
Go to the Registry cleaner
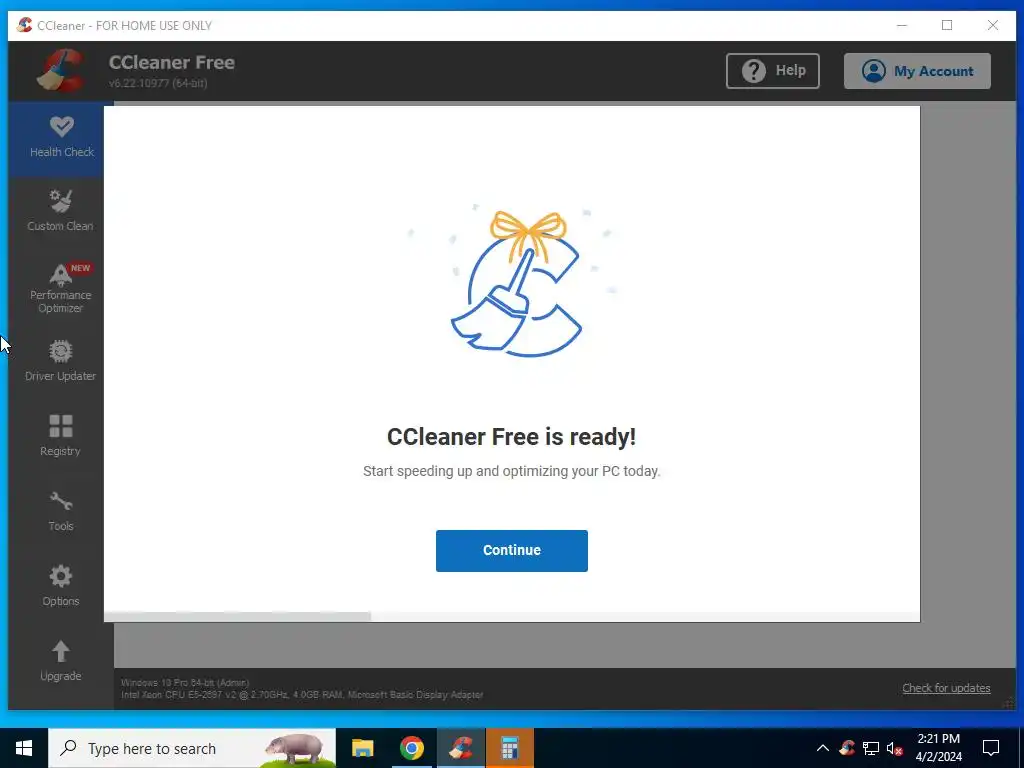(x=60, y=436)
